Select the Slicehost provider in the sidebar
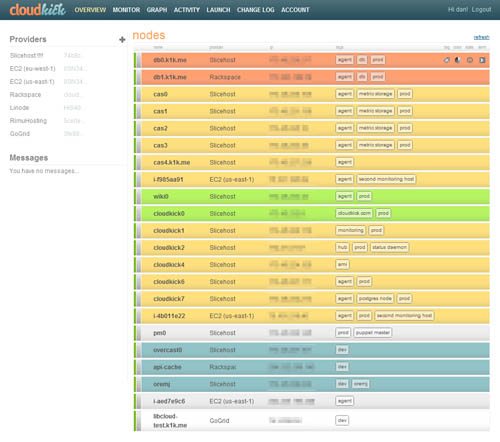500x442 pixels. coord(26,55)
